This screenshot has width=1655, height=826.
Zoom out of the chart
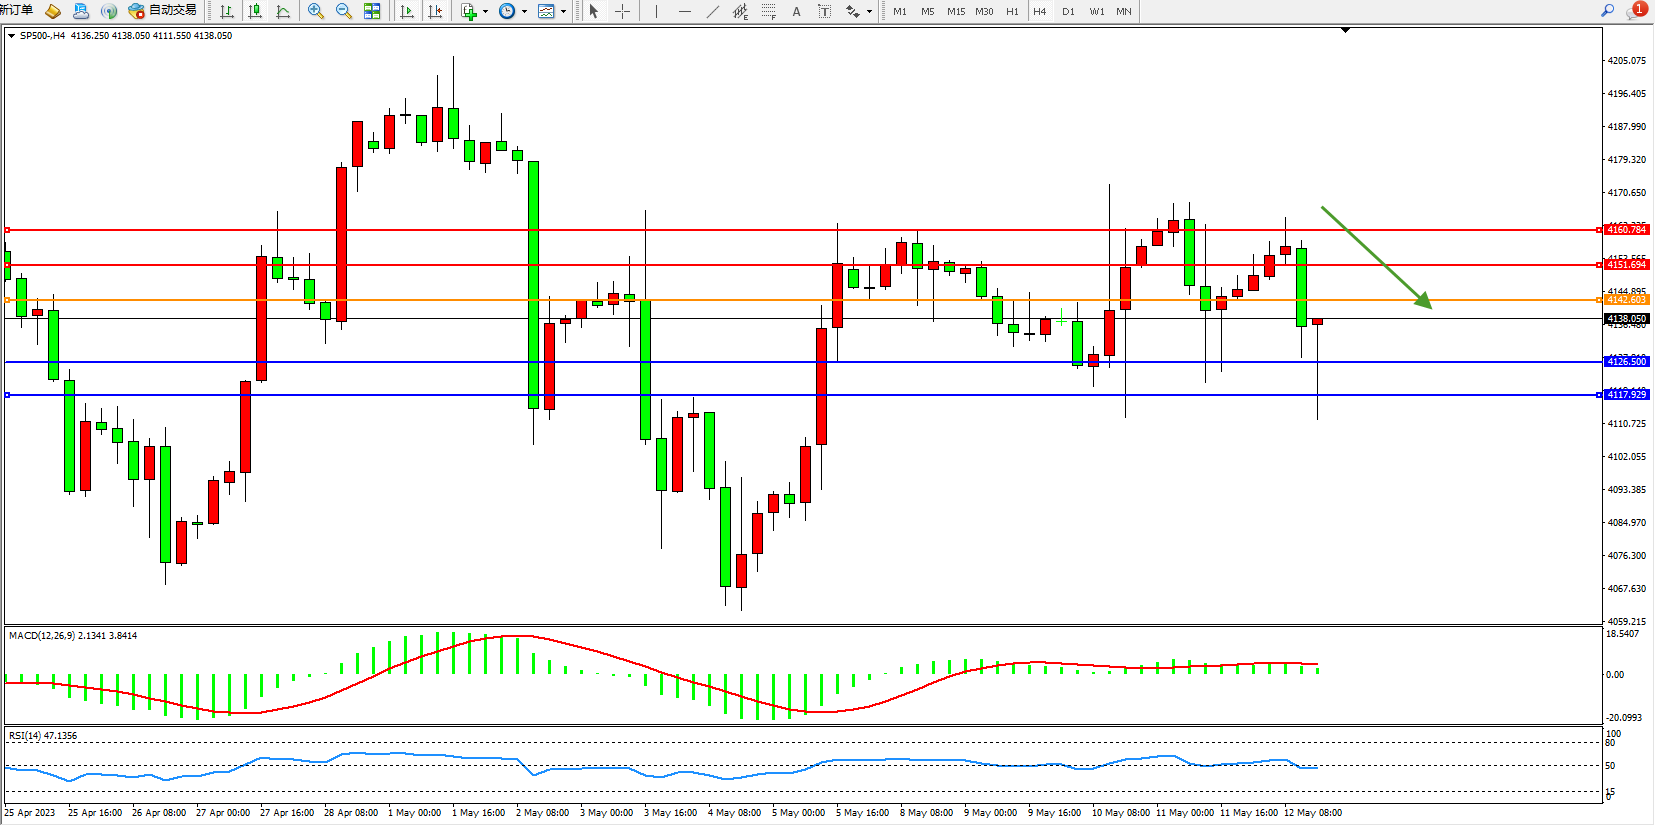click(344, 11)
